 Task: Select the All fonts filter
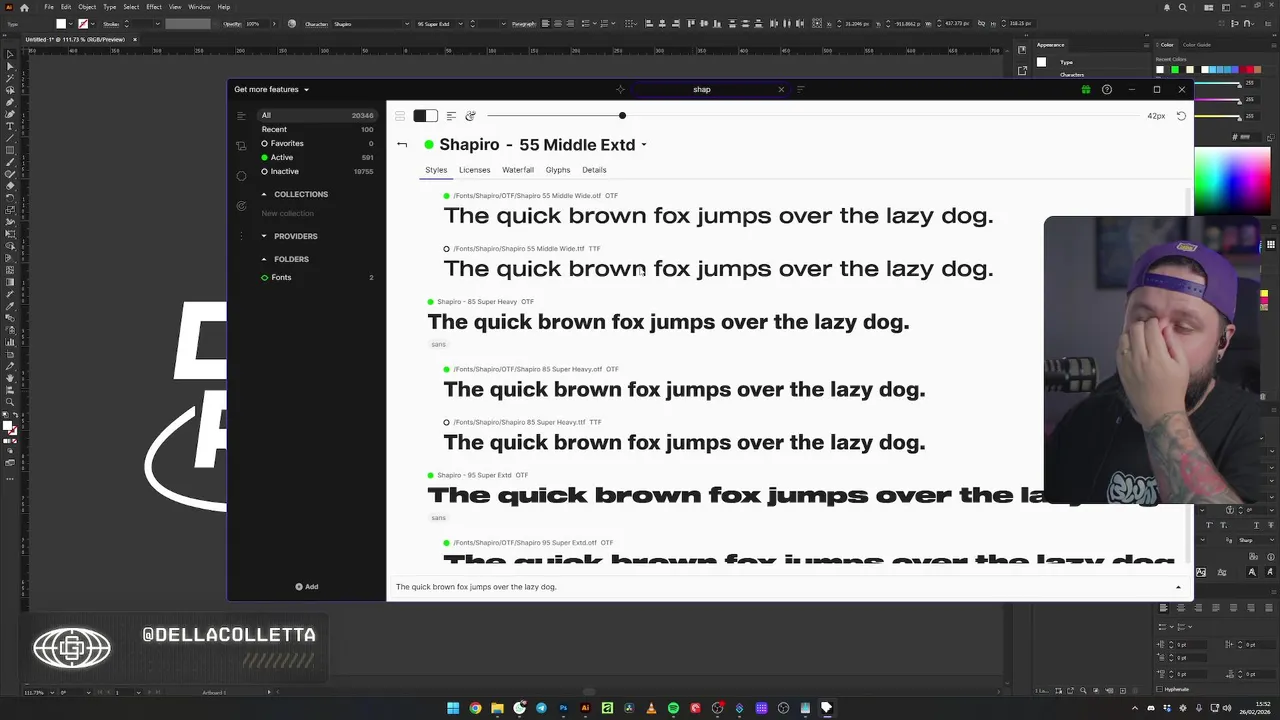click(x=317, y=115)
